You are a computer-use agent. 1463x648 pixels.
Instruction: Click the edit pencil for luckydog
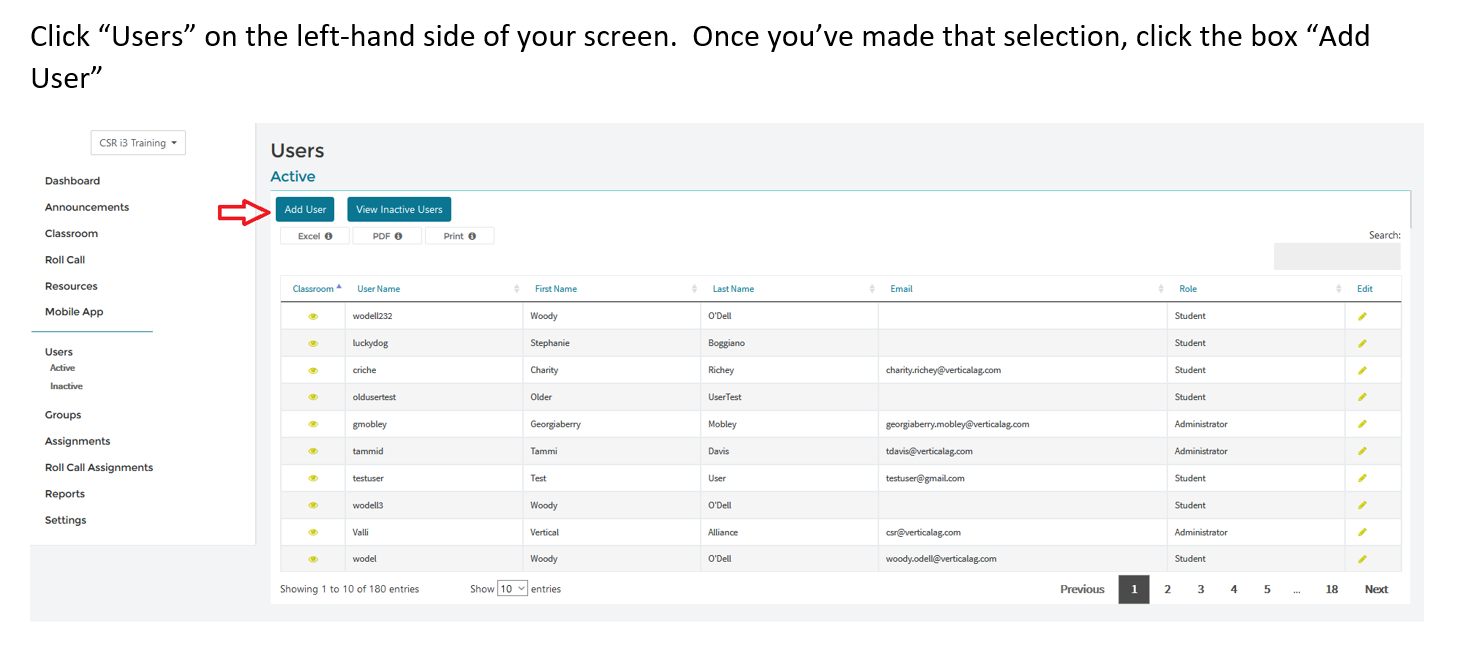(x=1362, y=343)
